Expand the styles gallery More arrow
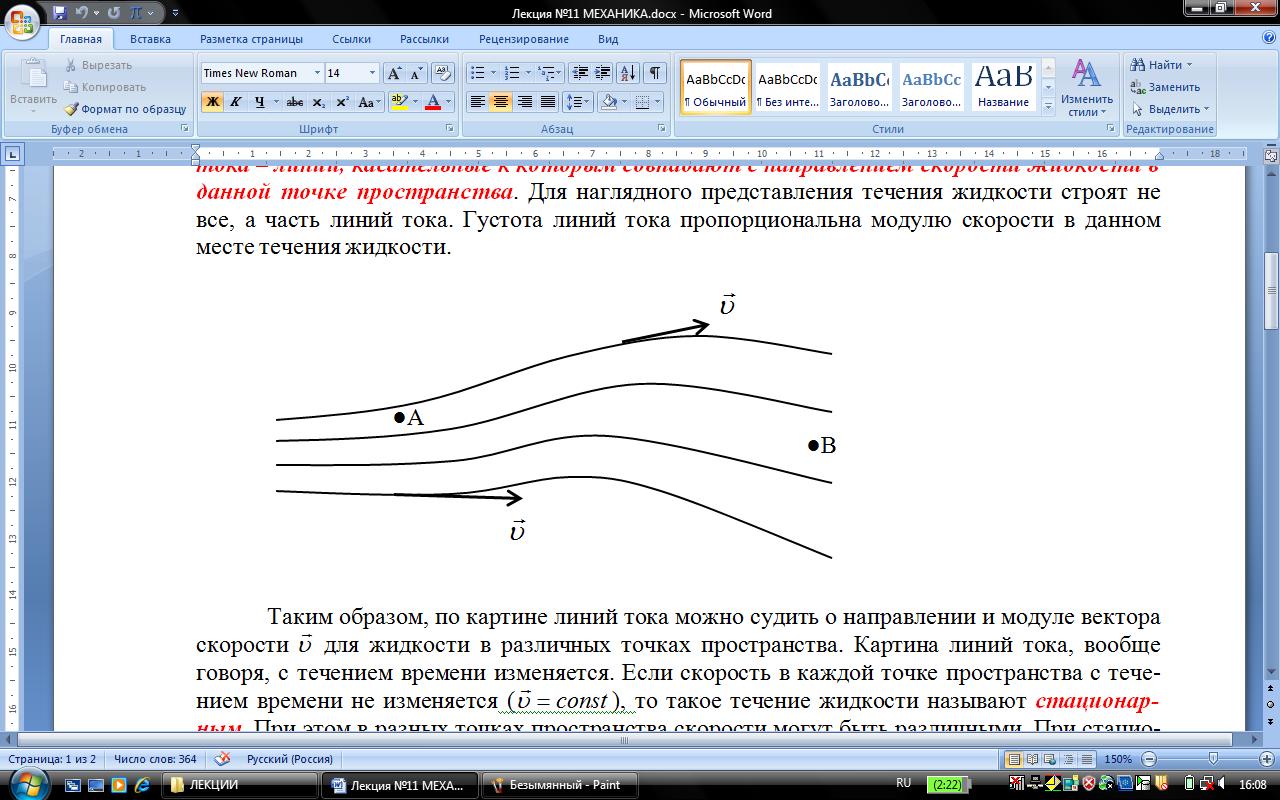The height and width of the screenshot is (800, 1280). coord(1047,106)
